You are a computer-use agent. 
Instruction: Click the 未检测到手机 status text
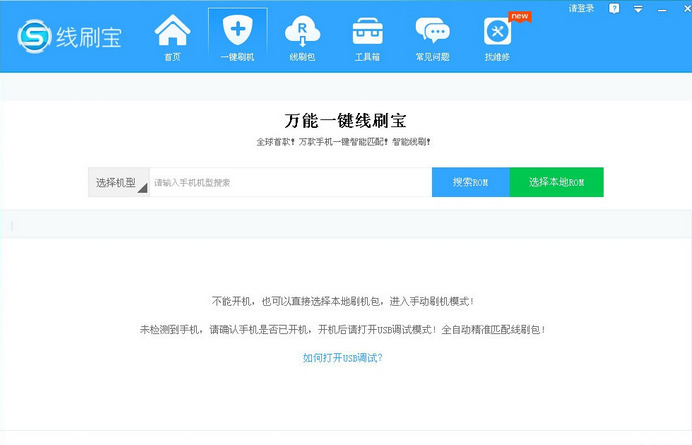tap(343, 330)
